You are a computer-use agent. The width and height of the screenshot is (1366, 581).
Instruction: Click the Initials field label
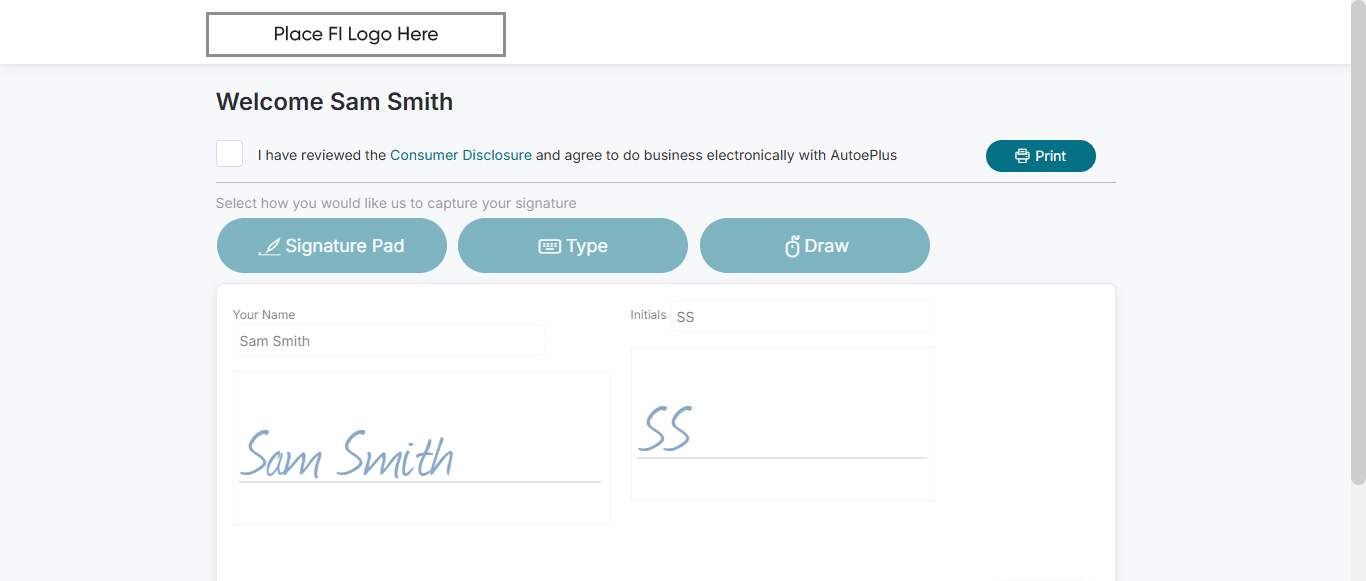648,315
